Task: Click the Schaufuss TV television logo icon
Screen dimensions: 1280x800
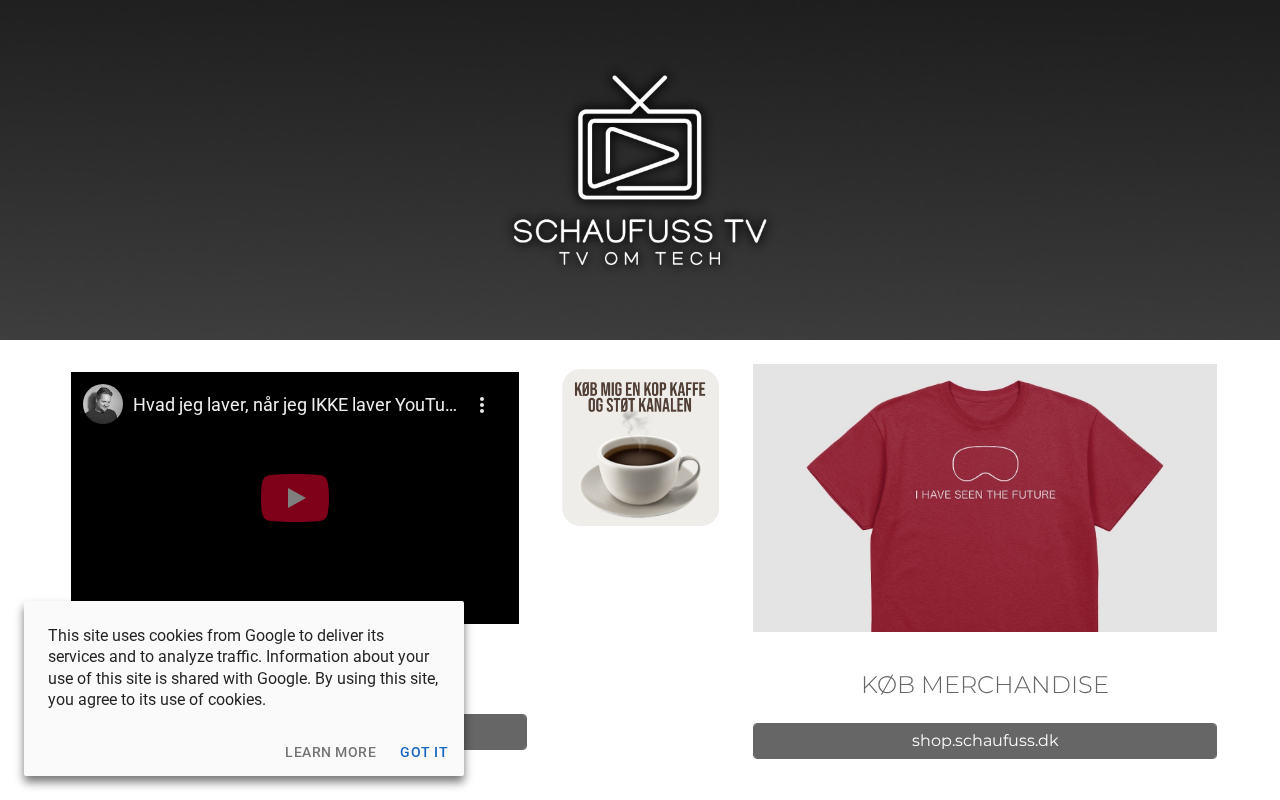Action: [x=640, y=138]
